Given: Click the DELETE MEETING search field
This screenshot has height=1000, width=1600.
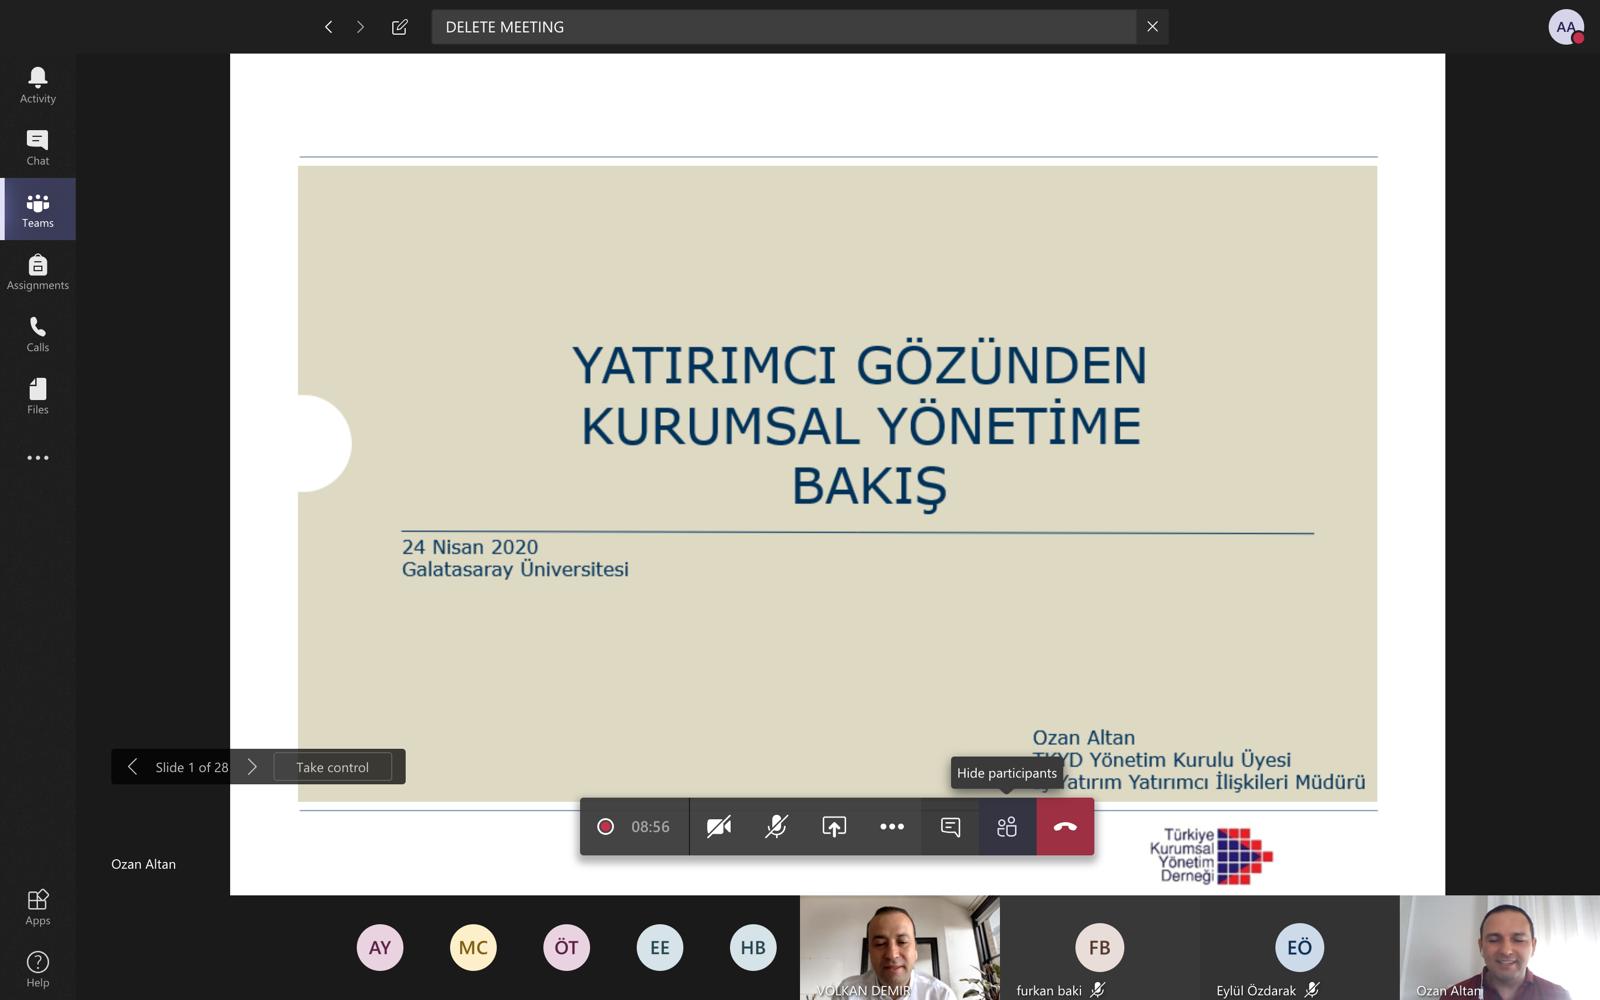Looking at the screenshot, I should pyautogui.click(x=783, y=27).
